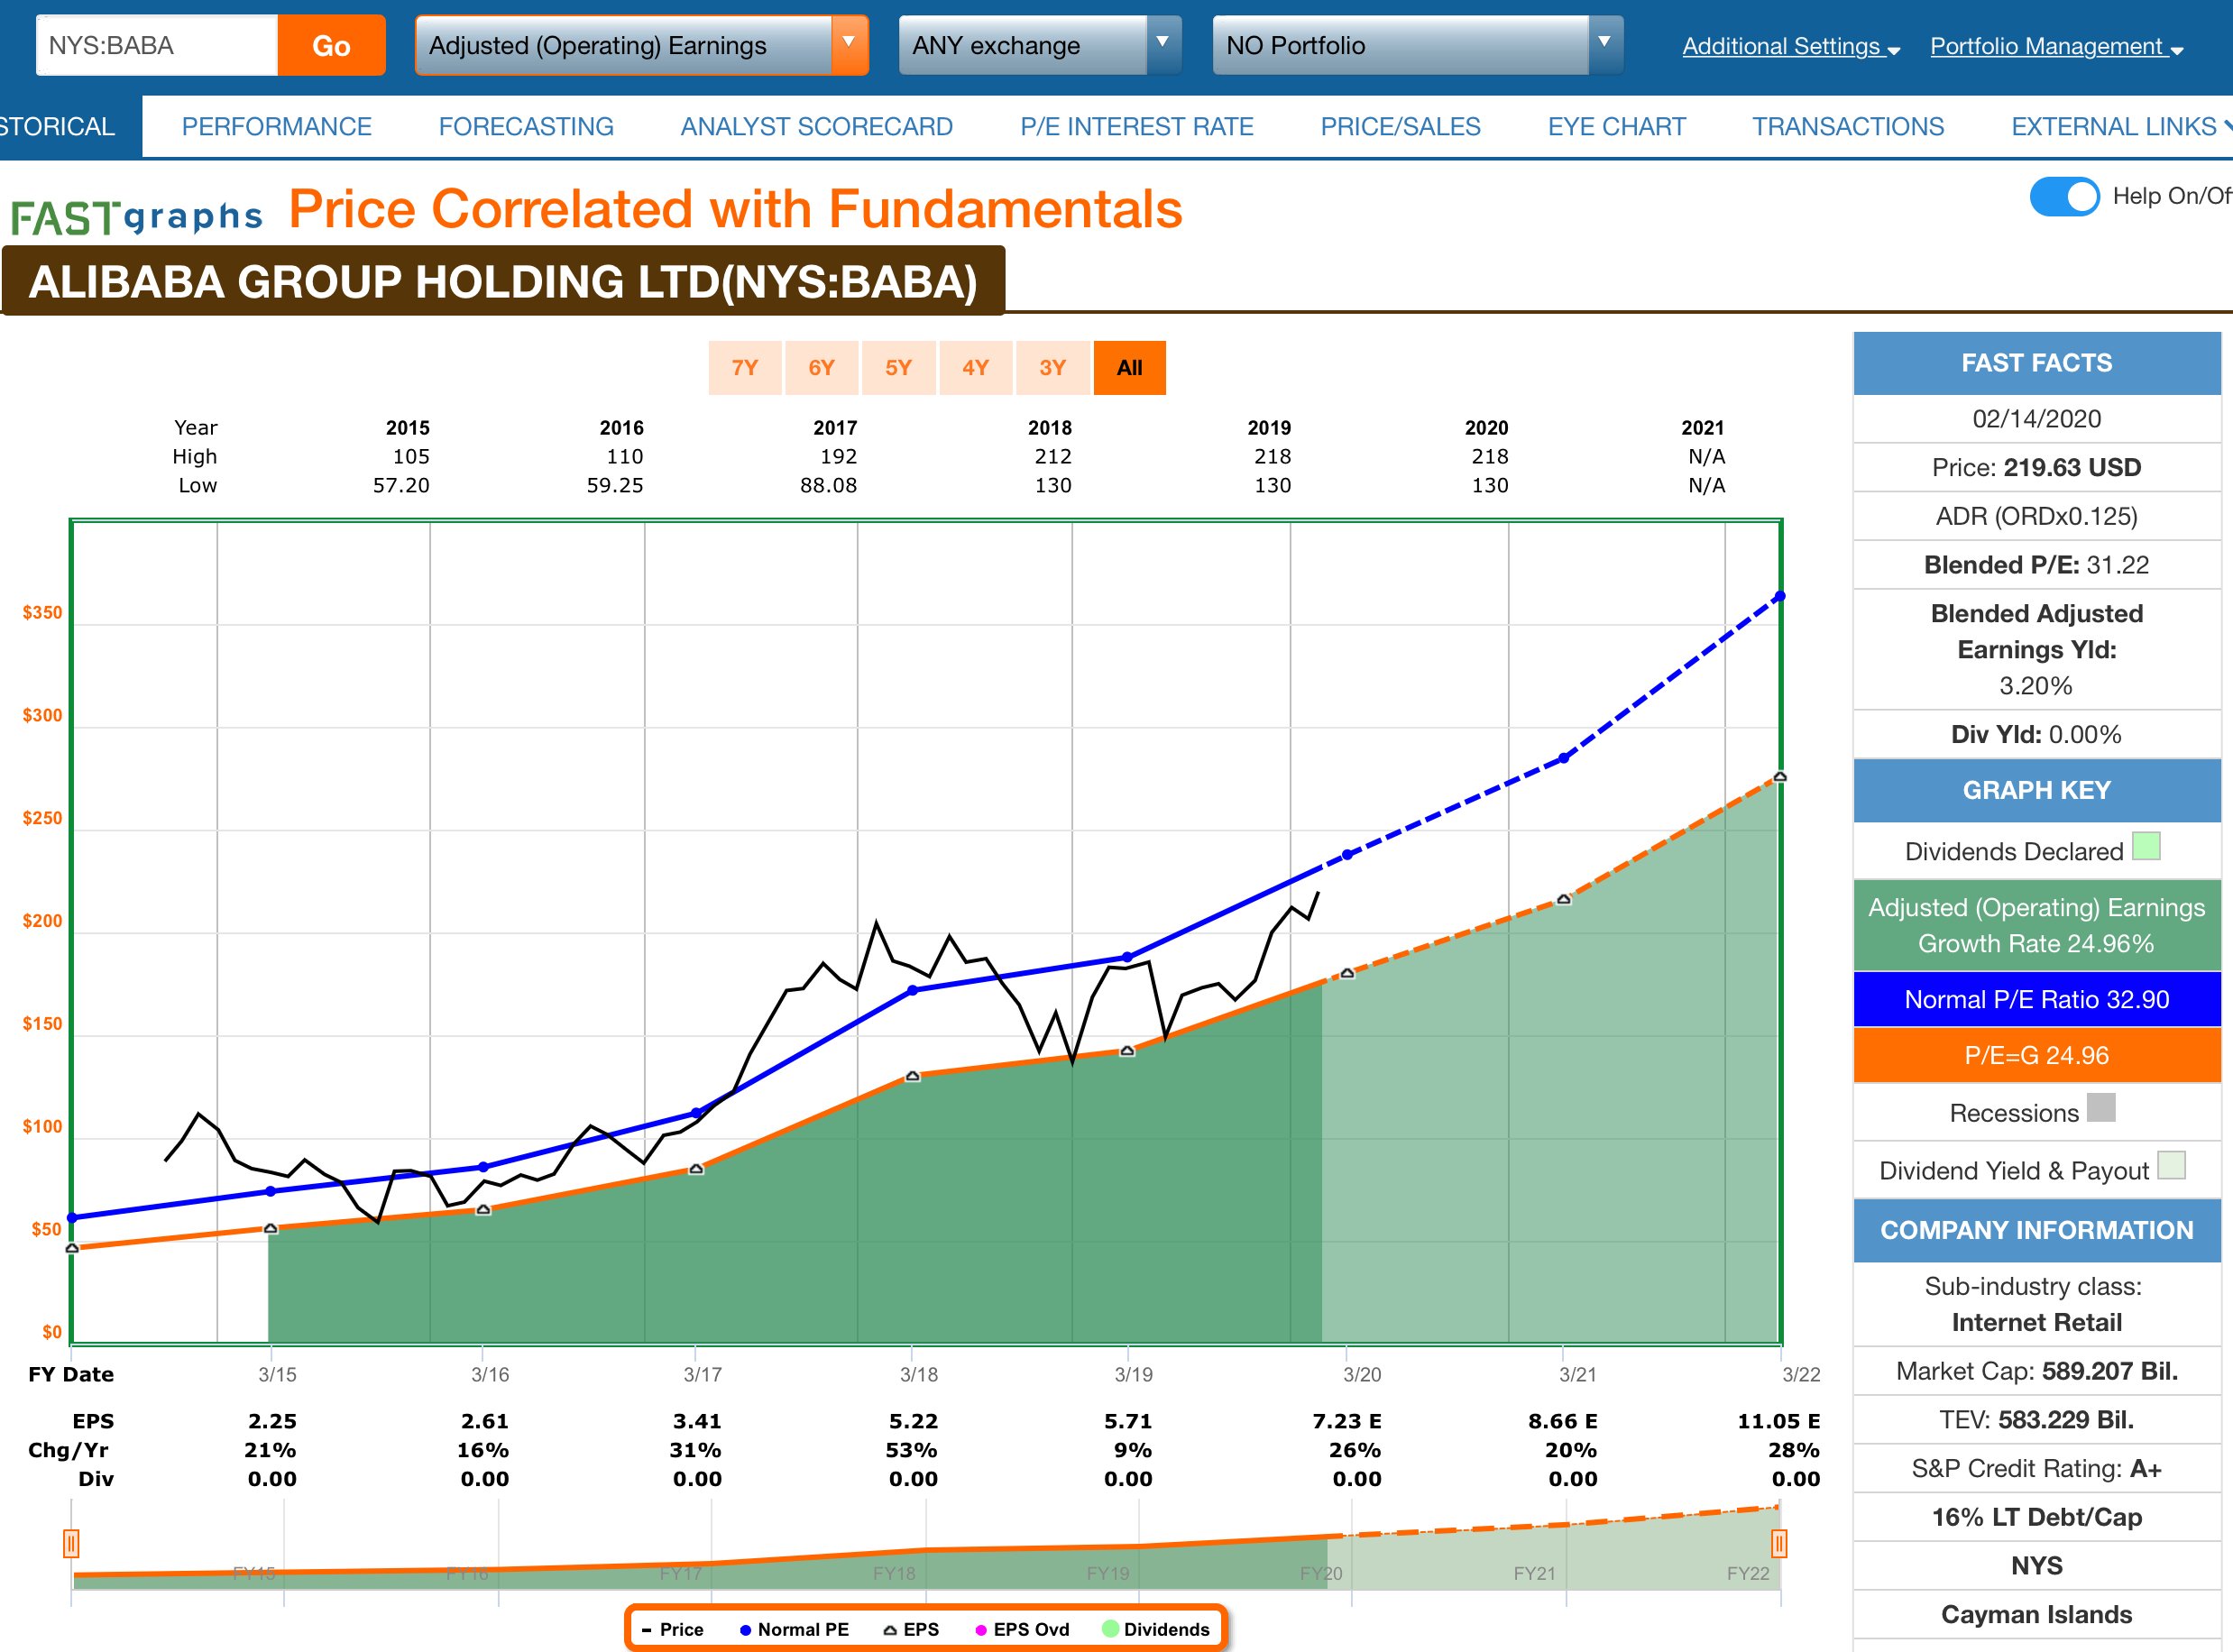Open the ANALYST SCORECARD tab
This screenshot has width=2233, height=1652.
[816, 127]
